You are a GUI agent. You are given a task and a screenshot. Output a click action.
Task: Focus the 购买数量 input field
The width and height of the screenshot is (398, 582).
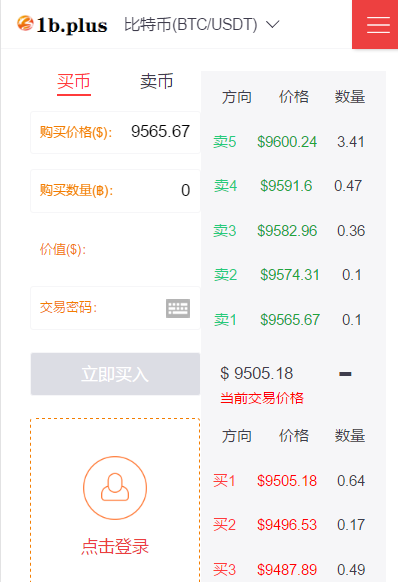115,191
